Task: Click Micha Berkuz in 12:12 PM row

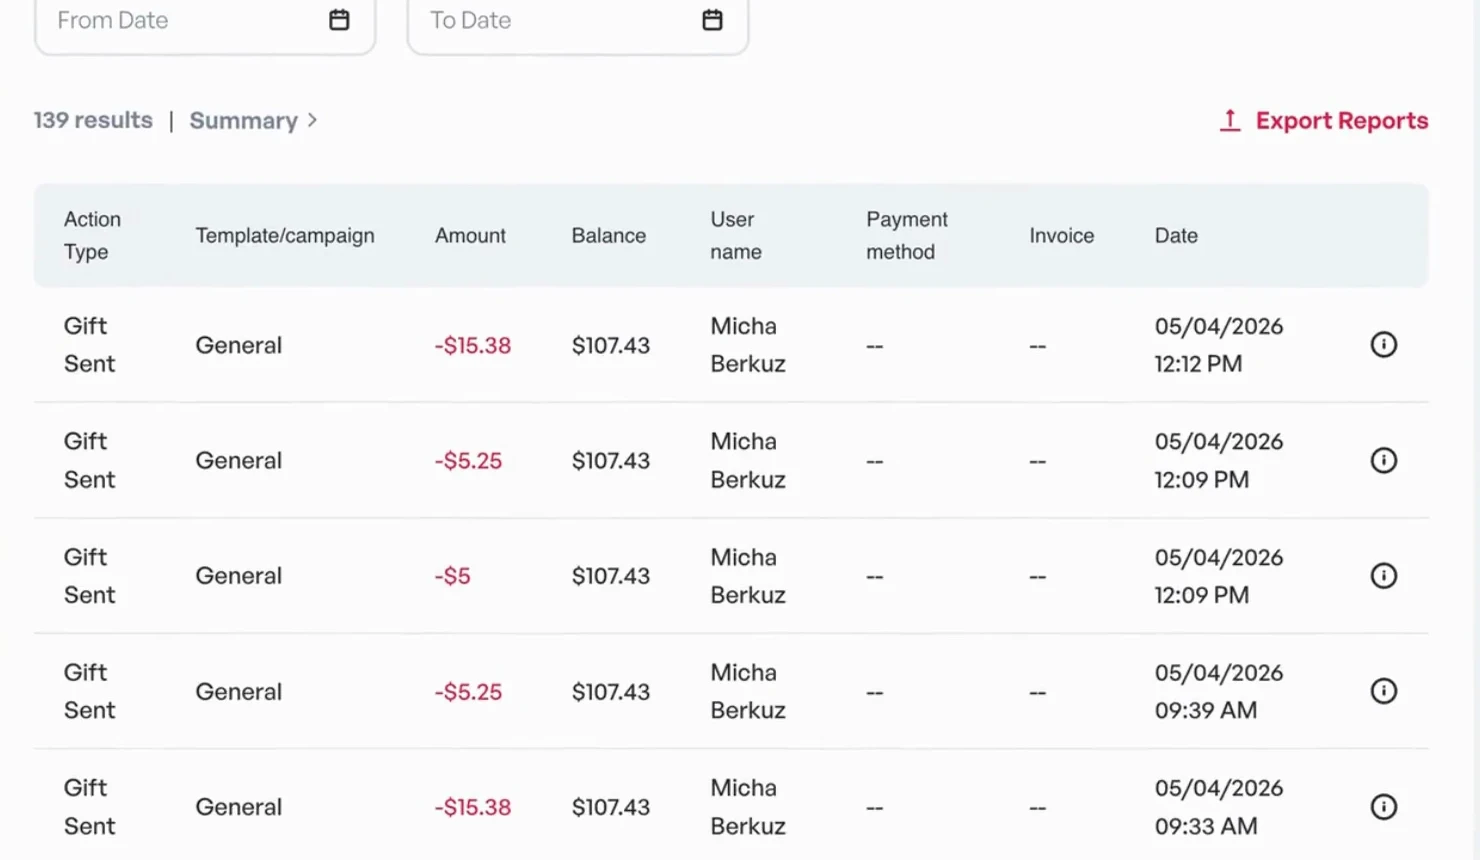Action: click(748, 345)
